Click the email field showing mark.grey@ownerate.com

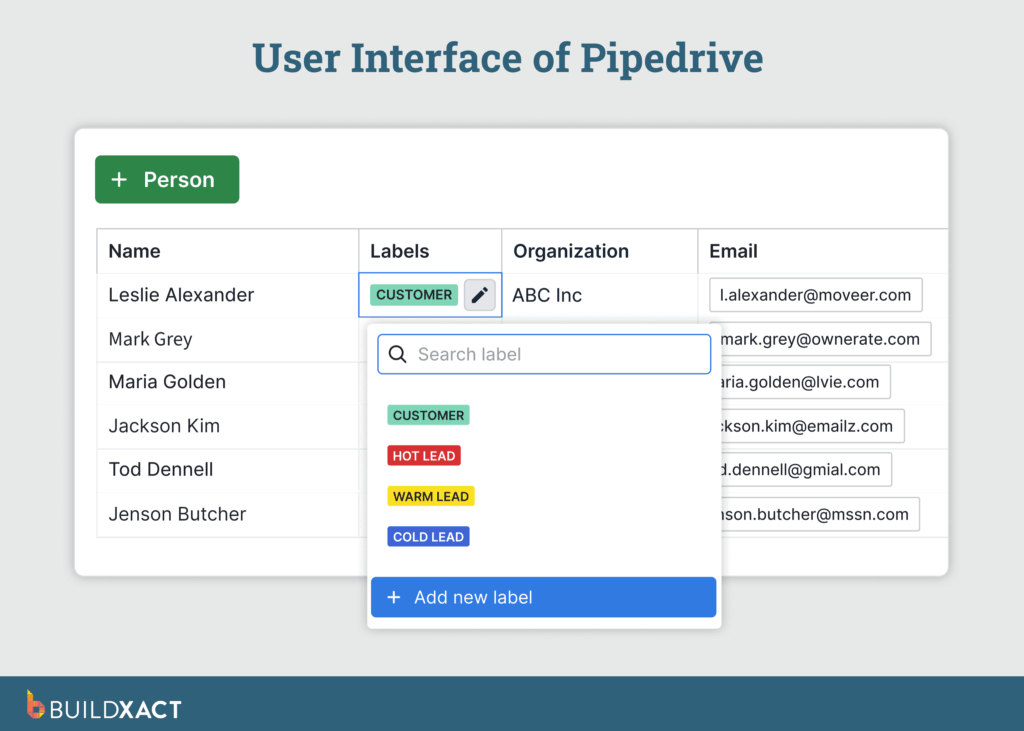pyautogui.click(x=822, y=339)
